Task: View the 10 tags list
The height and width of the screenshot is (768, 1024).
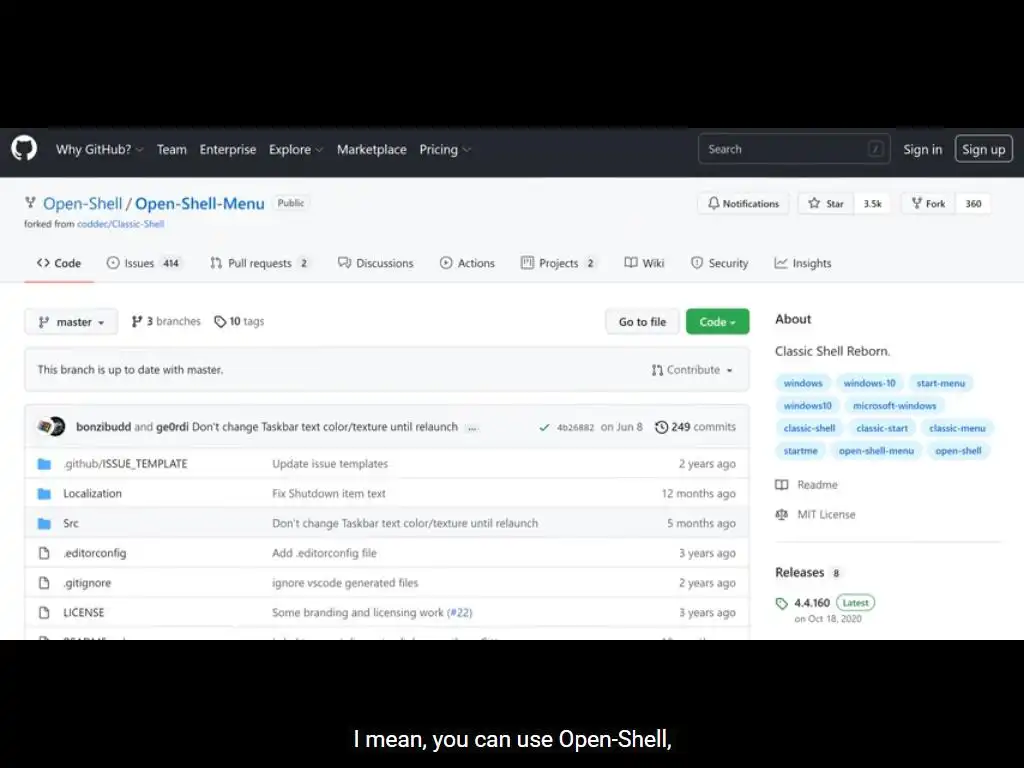Action: pos(240,321)
